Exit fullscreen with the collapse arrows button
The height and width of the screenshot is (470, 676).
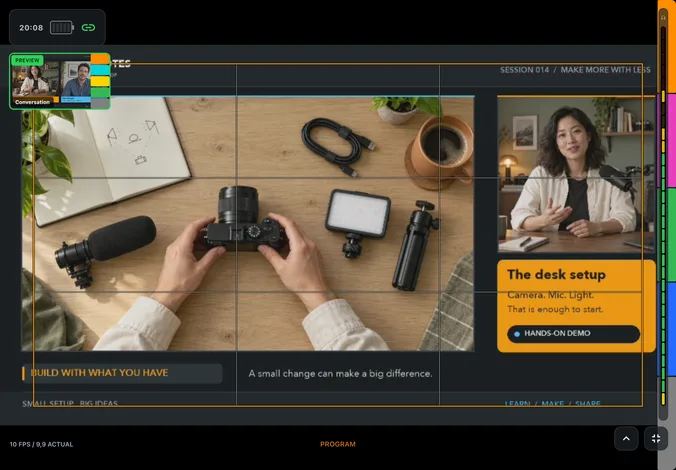[656, 439]
